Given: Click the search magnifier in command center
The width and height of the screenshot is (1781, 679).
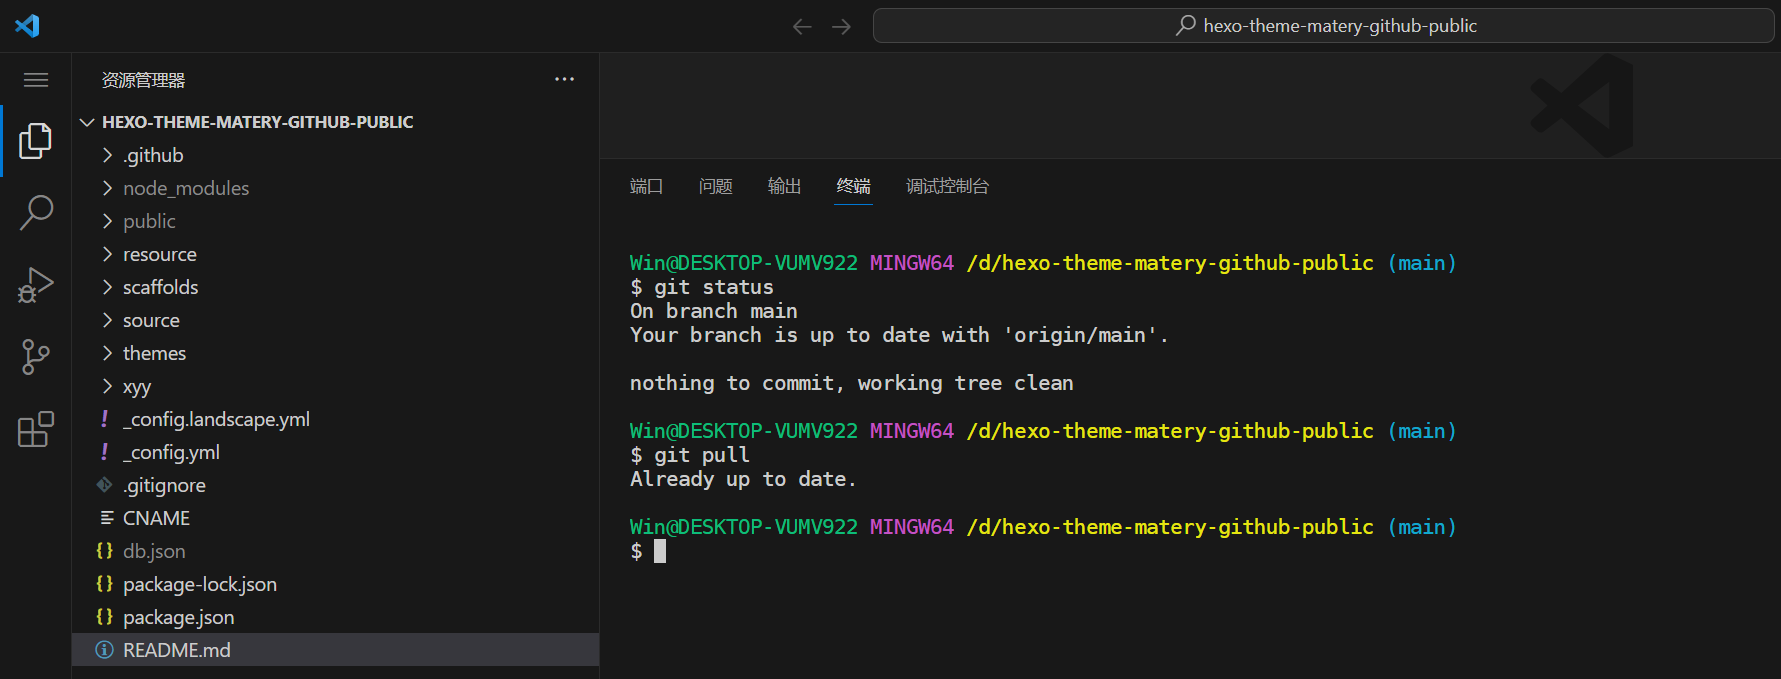Looking at the screenshot, I should click(1186, 25).
